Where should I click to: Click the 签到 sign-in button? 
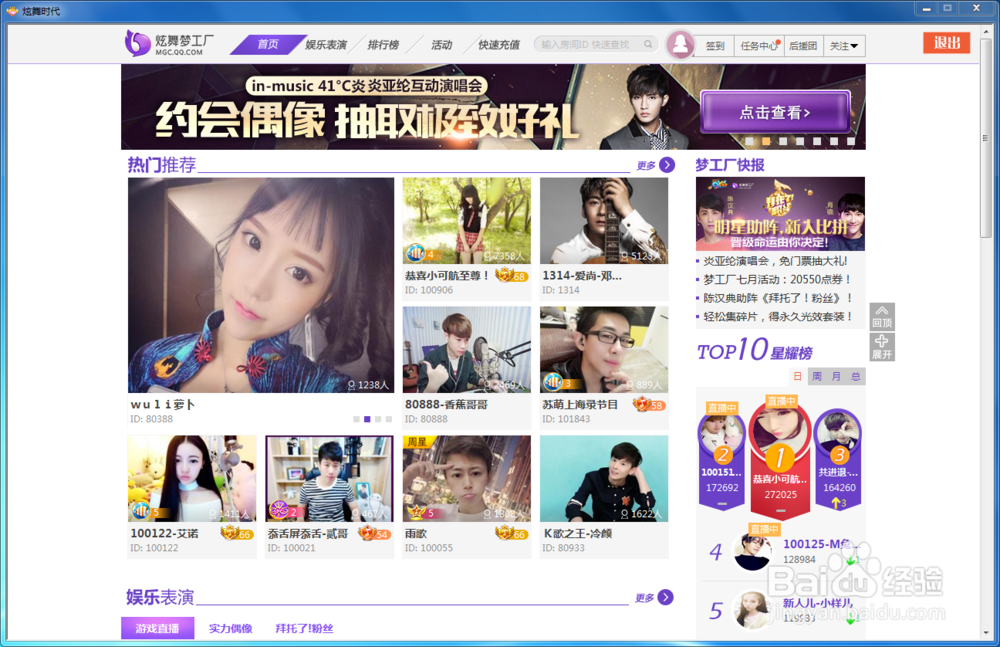pyautogui.click(x=714, y=46)
